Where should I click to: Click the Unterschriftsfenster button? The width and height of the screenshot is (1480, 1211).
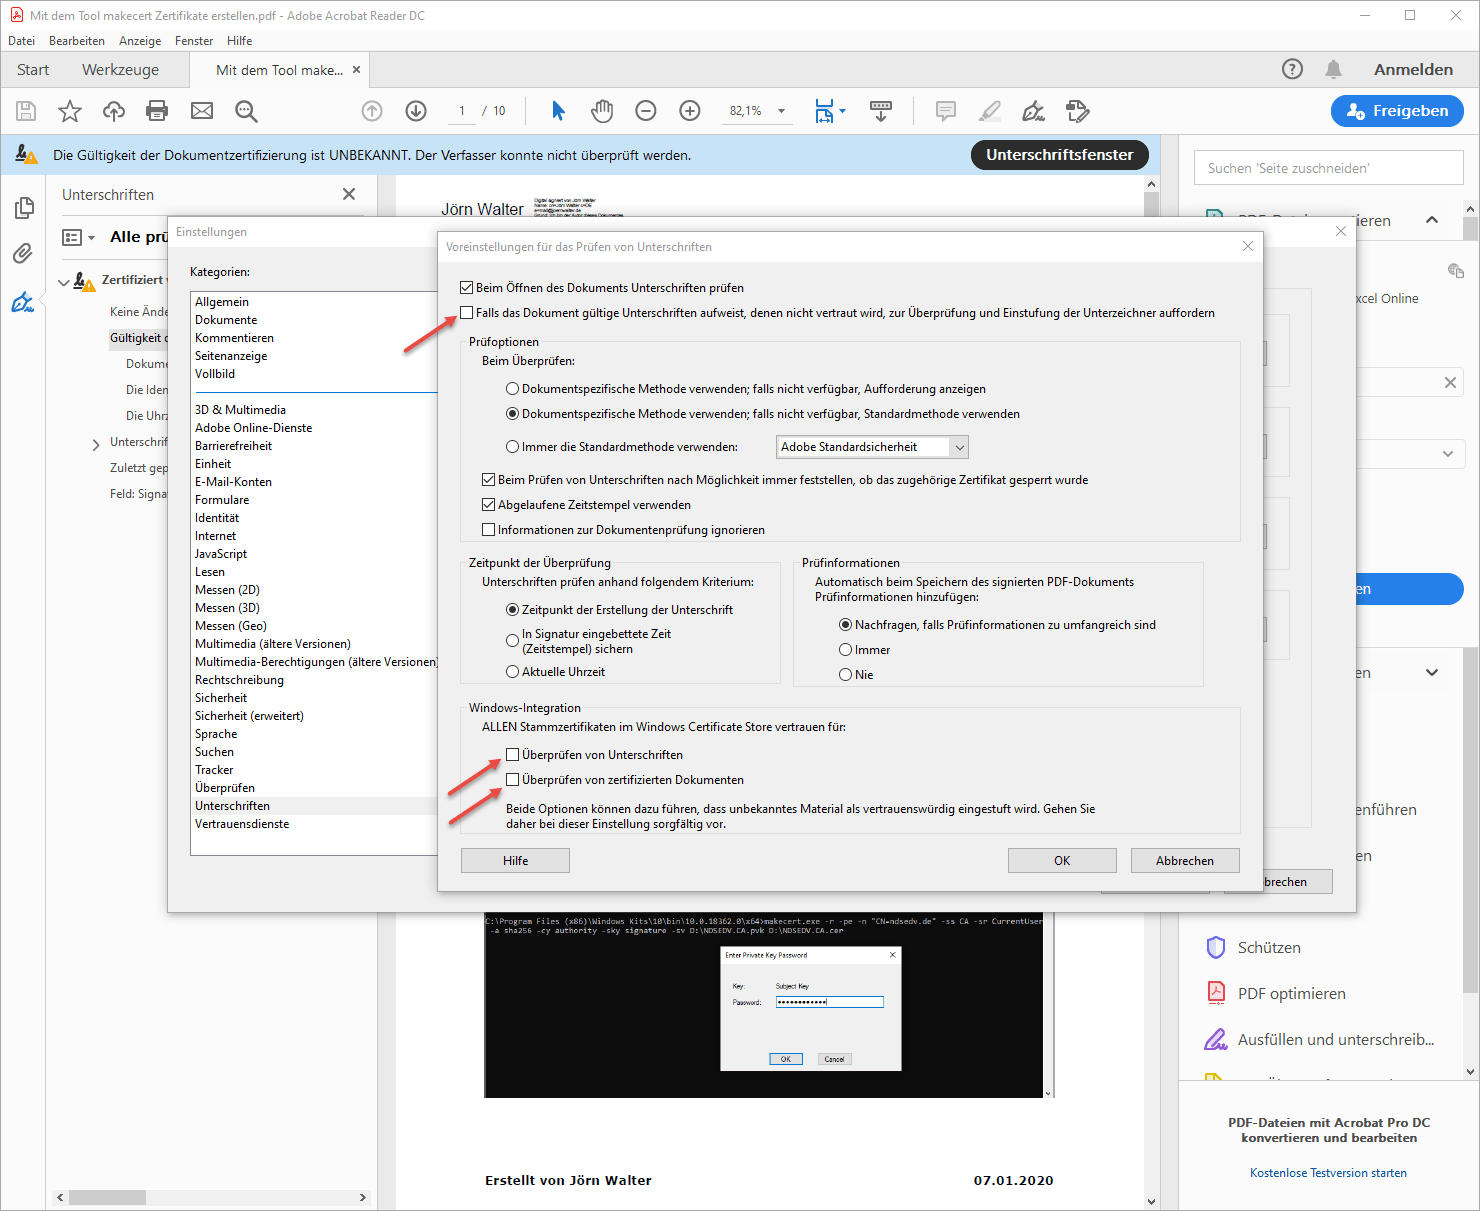tap(1059, 155)
